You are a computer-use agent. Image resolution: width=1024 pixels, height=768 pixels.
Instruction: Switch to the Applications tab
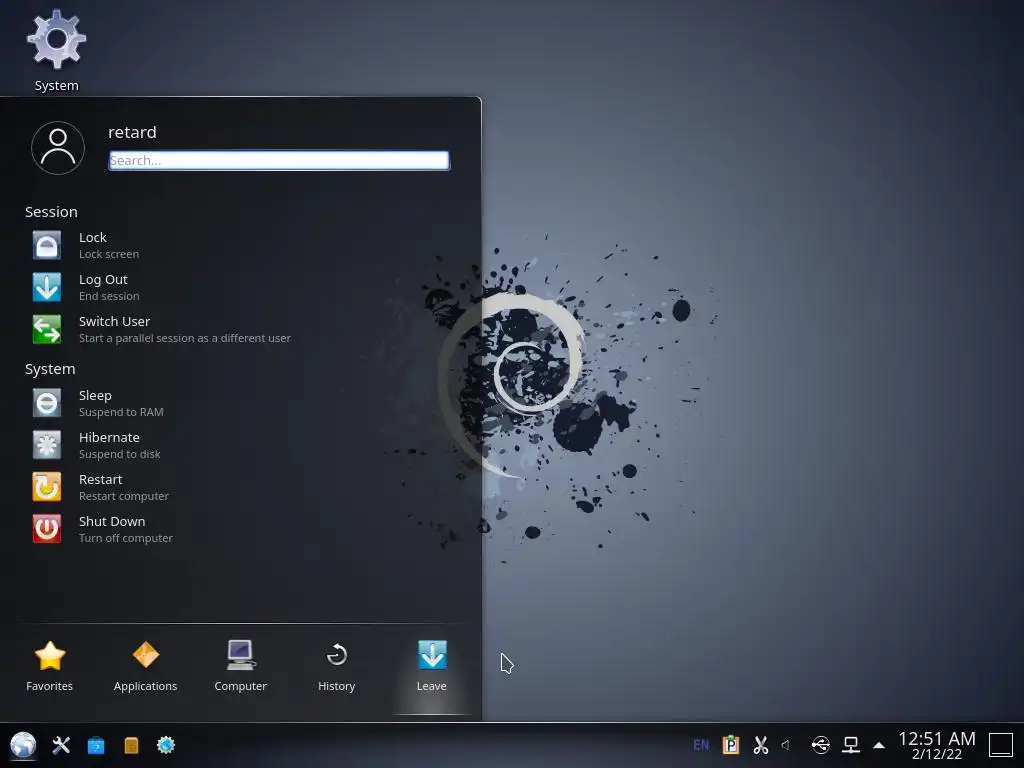[145, 666]
